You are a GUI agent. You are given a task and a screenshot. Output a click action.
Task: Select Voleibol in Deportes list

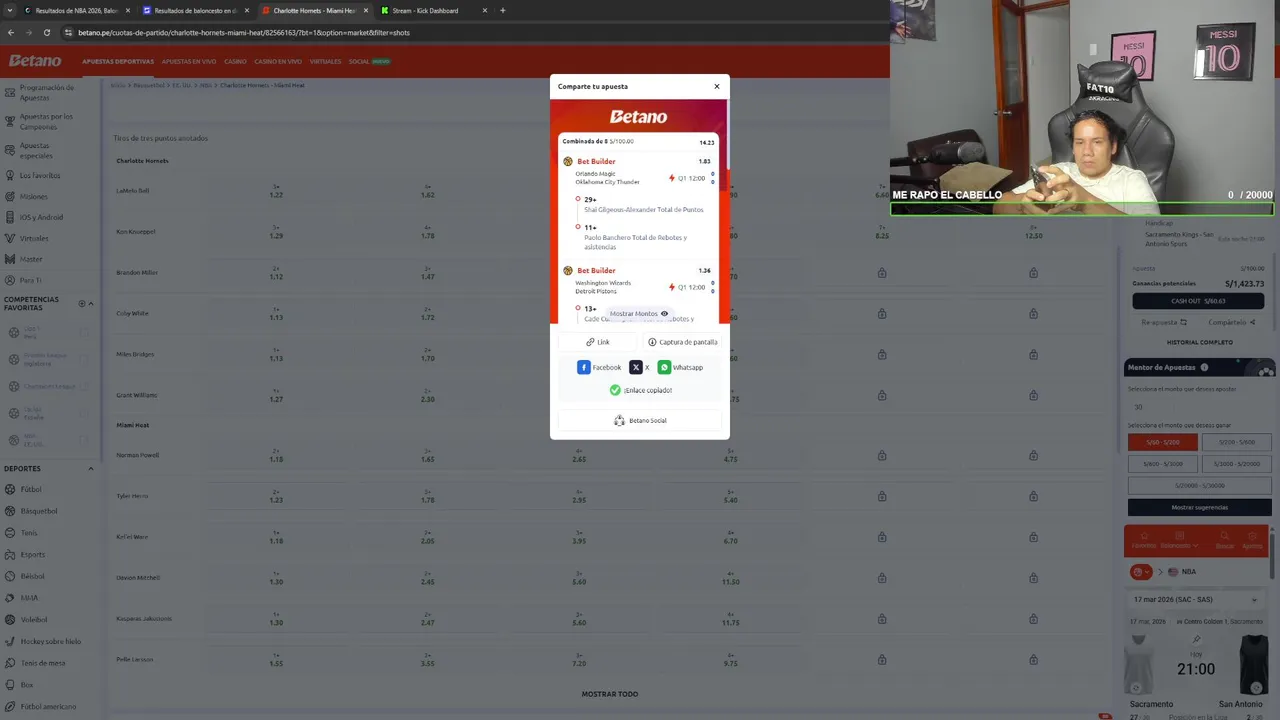pos(34,619)
